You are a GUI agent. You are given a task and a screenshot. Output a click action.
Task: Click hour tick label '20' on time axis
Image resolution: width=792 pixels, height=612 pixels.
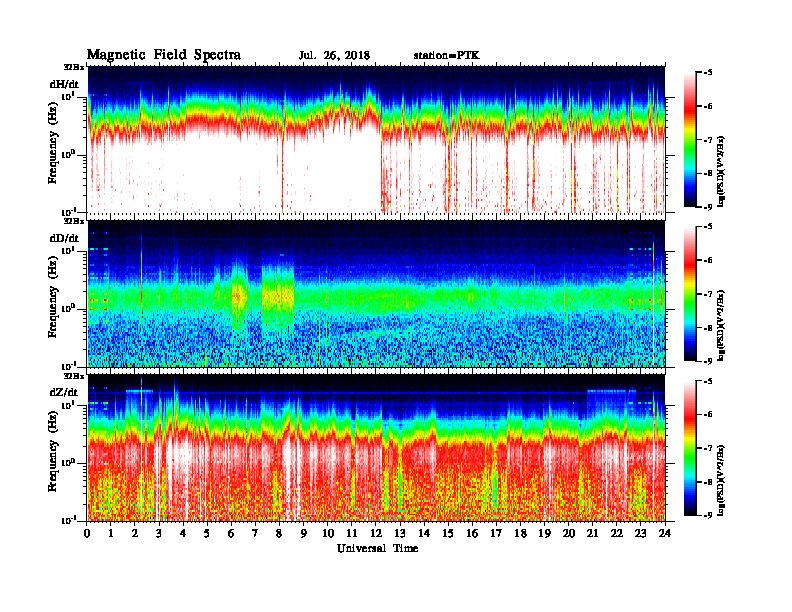(x=568, y=533)
